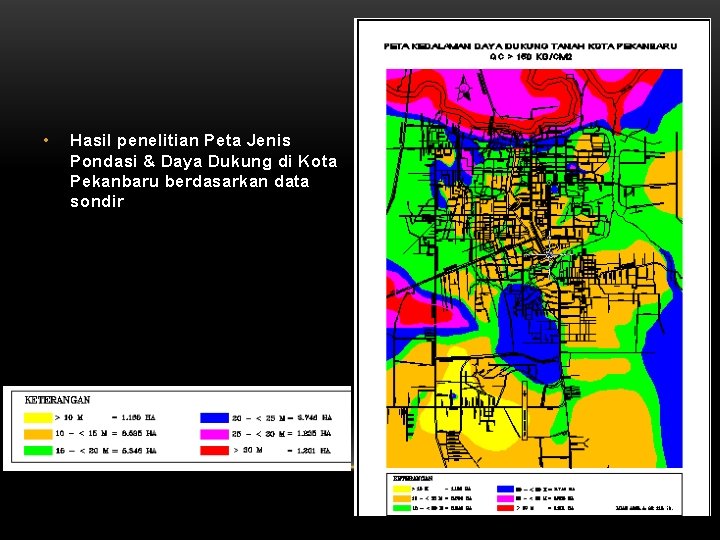Select the 'QC > 150 KG/CM2' subtitle
This screenshot has height=540, width=720.
pyautogui.click(x=530, y=57)
